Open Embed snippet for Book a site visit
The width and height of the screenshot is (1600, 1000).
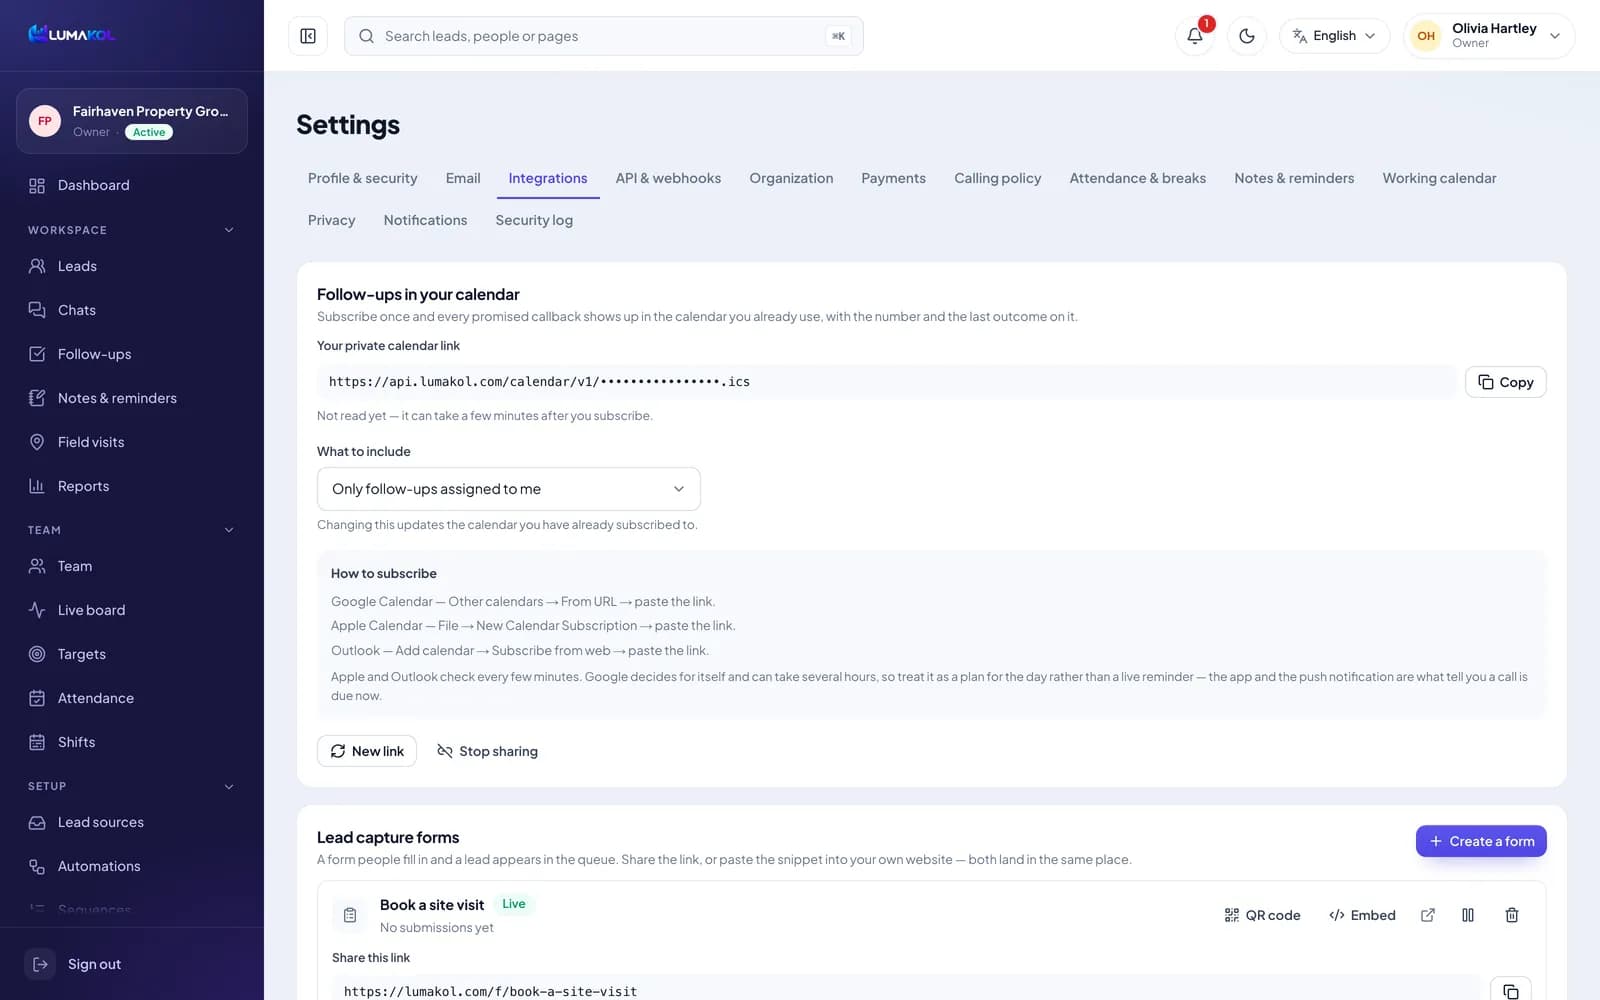pyautogui.click(x=1362, y=915)
